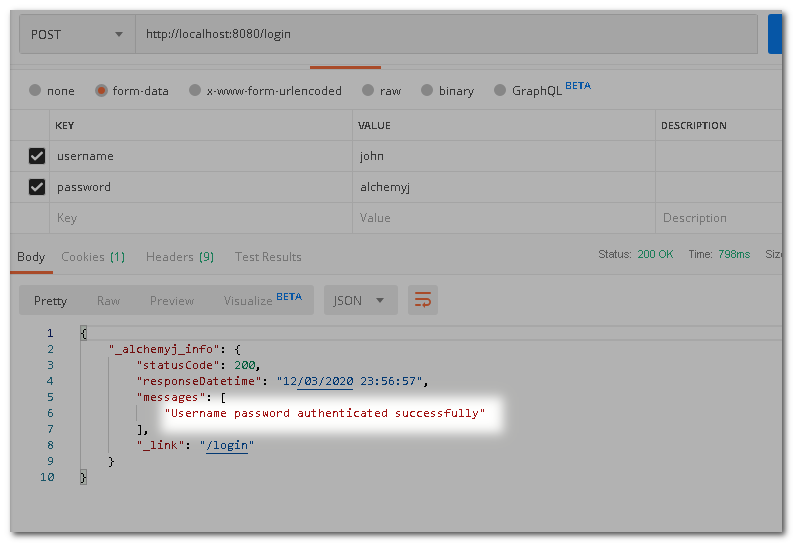Switch to Visualize BETA view

[x=263, y=300]
